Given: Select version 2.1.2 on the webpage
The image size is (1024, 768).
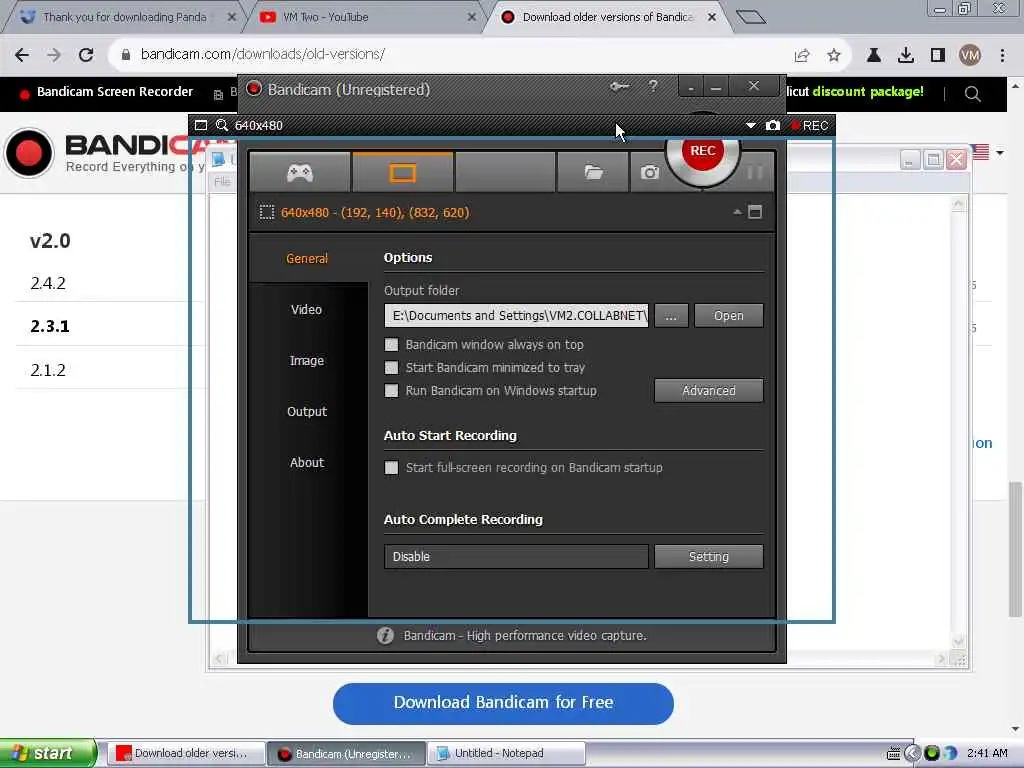Looking at the screenshot, I should (x=48, y=370).
